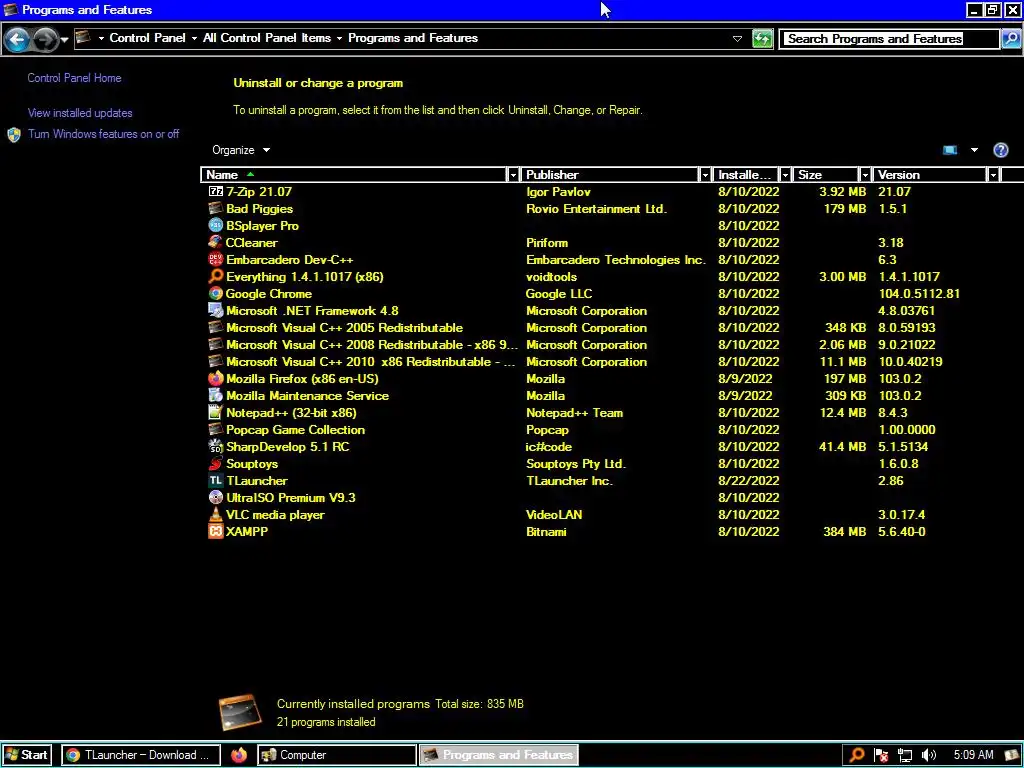Switch to TLauncher Chrome taskbar window

(x=141, y=755)
